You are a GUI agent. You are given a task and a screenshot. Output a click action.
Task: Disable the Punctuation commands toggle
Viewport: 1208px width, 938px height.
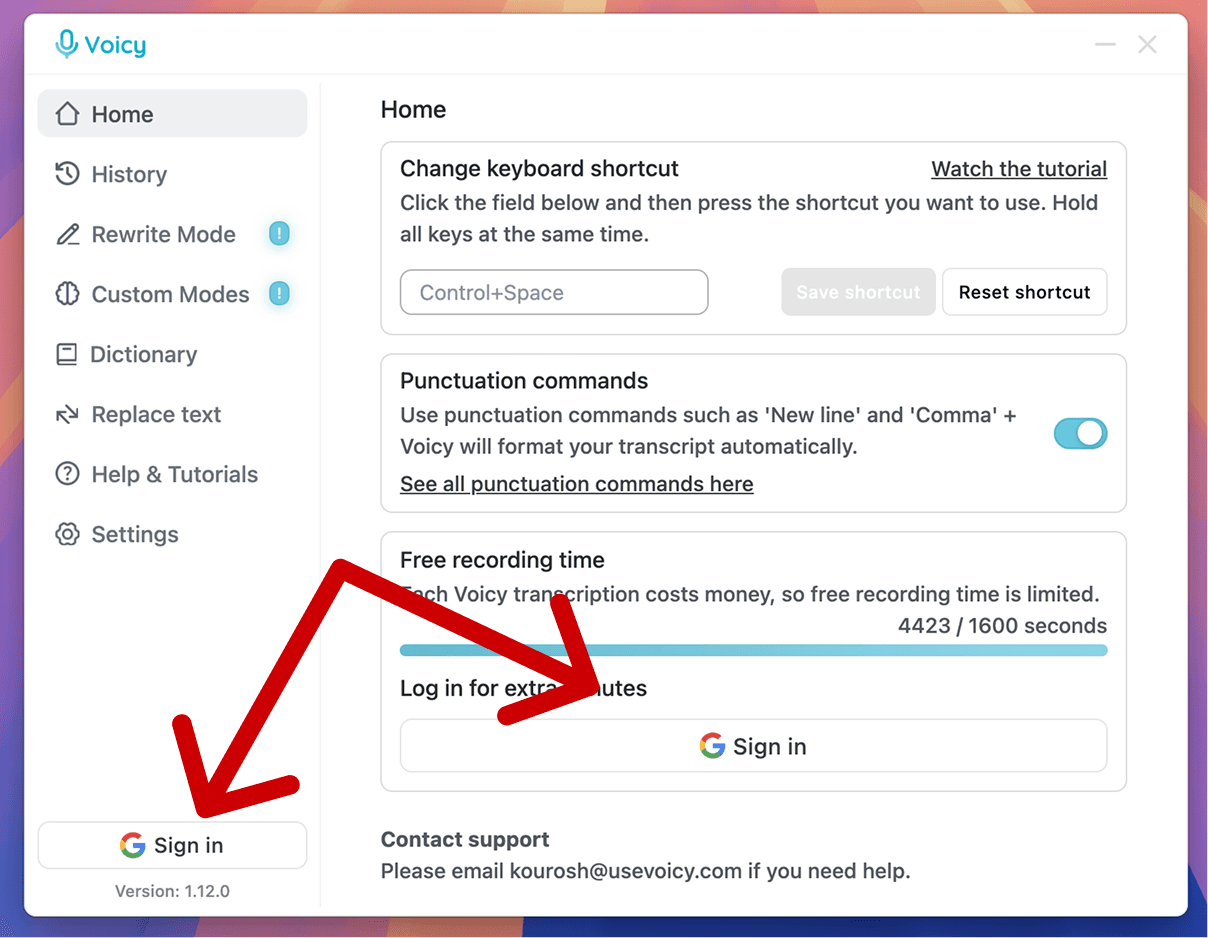1080,433
